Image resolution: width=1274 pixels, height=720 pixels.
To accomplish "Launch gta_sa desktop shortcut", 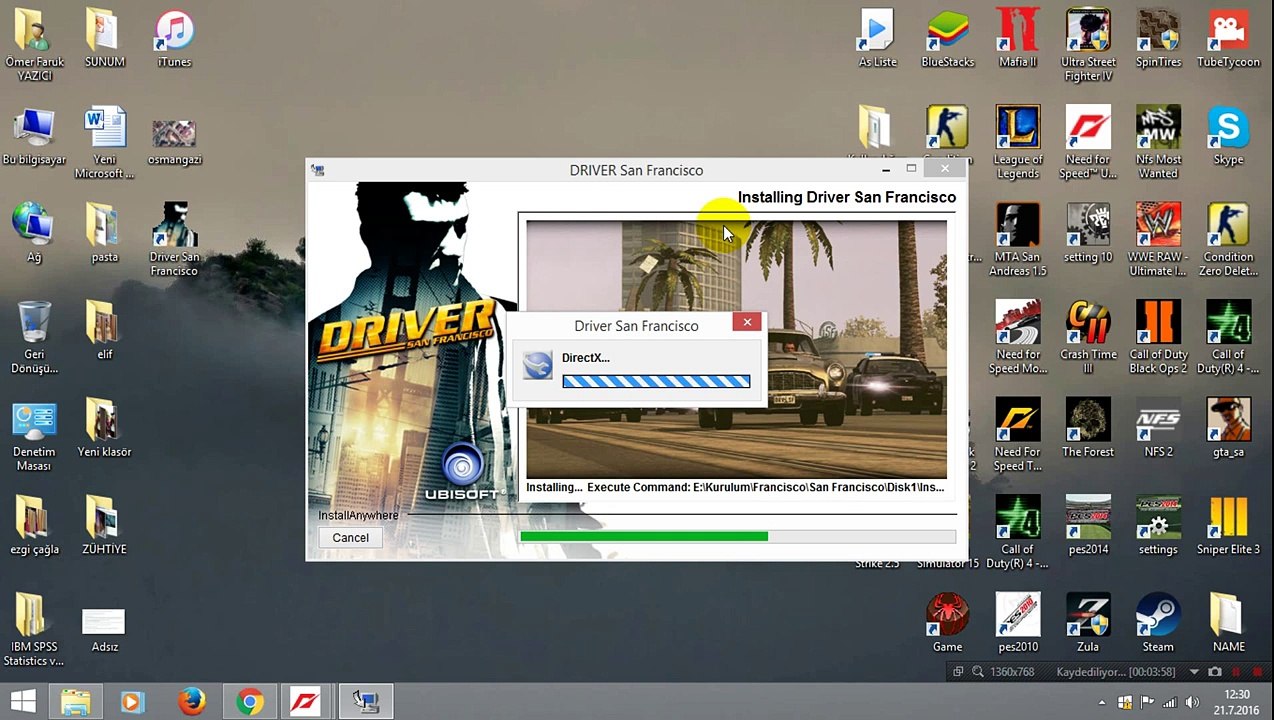I will click(x=1228, y=428).
